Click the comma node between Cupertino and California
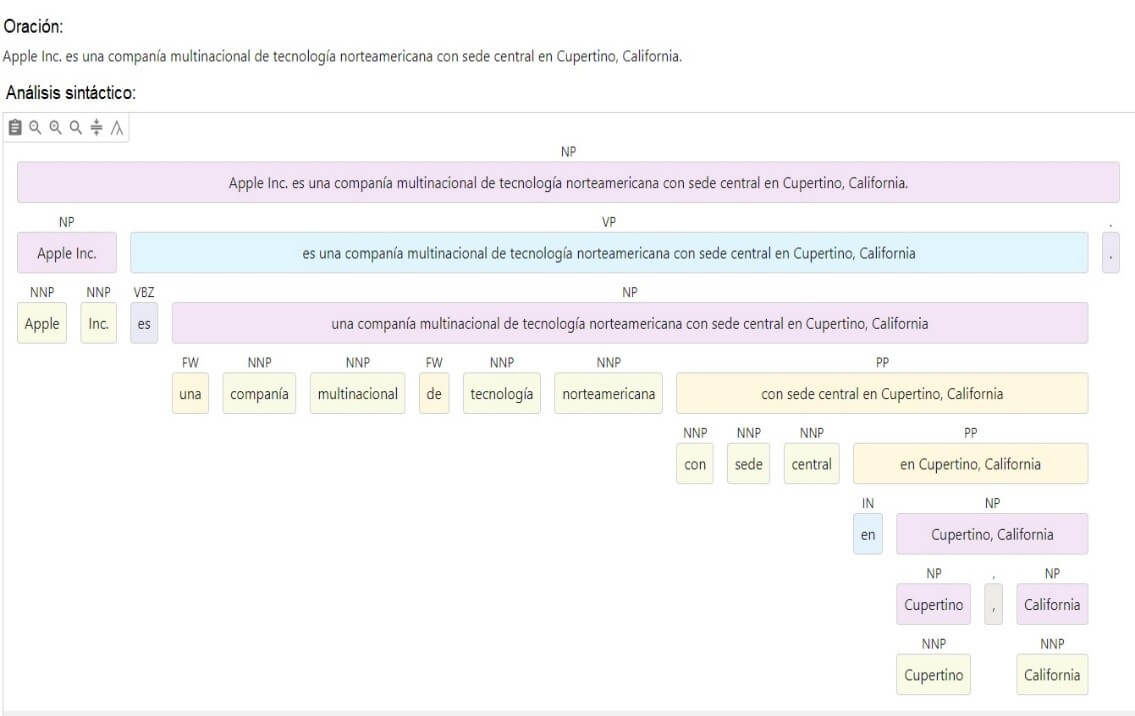Viewport: 1135px width, 716px height. (993, 605)
